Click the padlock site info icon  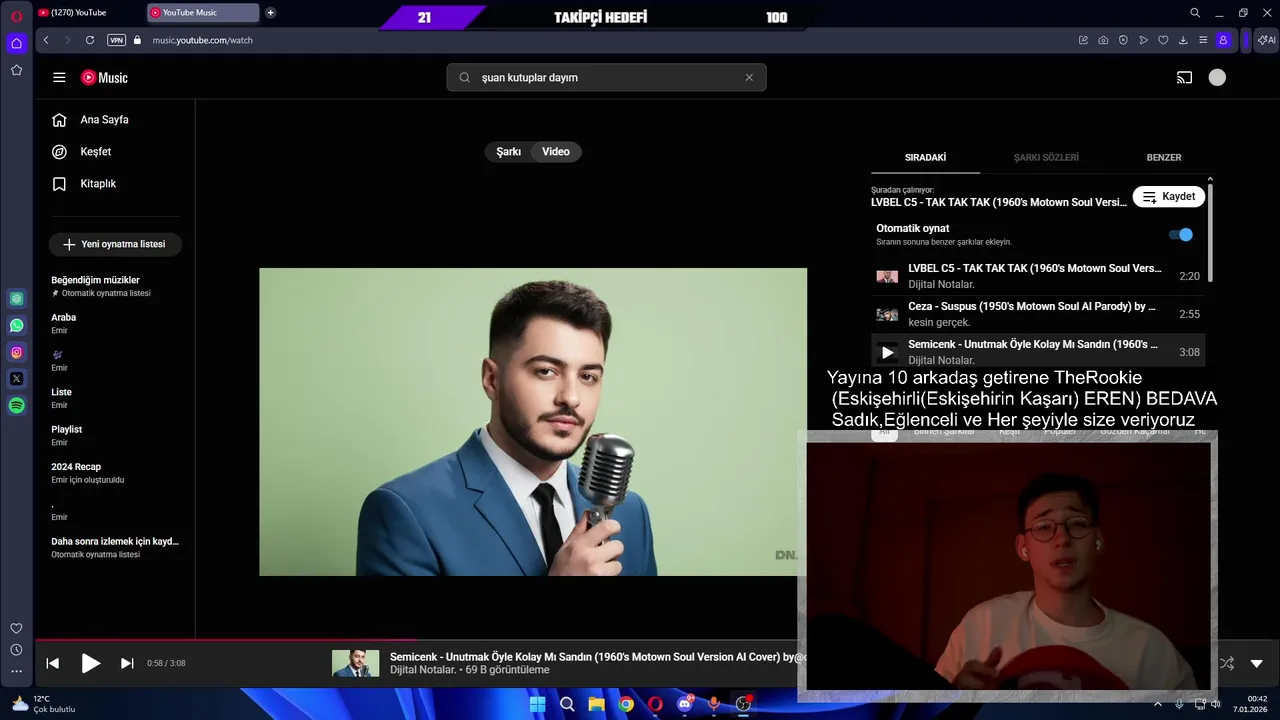pyautogui.click(x=137, y=40)
